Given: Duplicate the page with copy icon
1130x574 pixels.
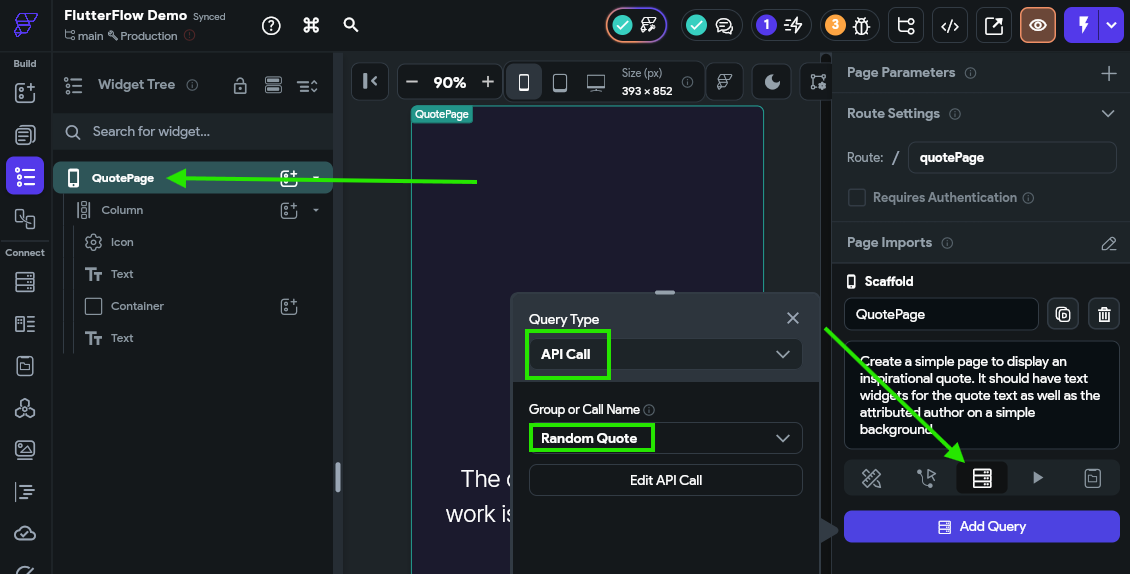Looking at the screenshot, I should tap(1062, 314).
